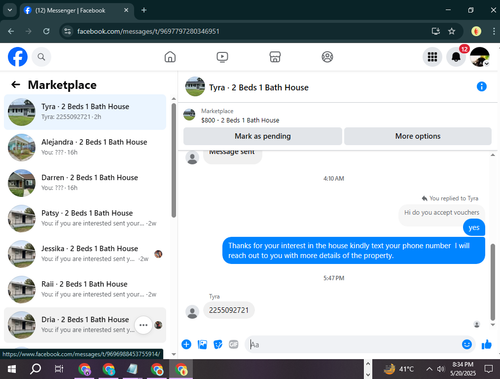The height and width of the screenshot is (379, 500).
Task: Open Jessika conversation
Action: 85,254
